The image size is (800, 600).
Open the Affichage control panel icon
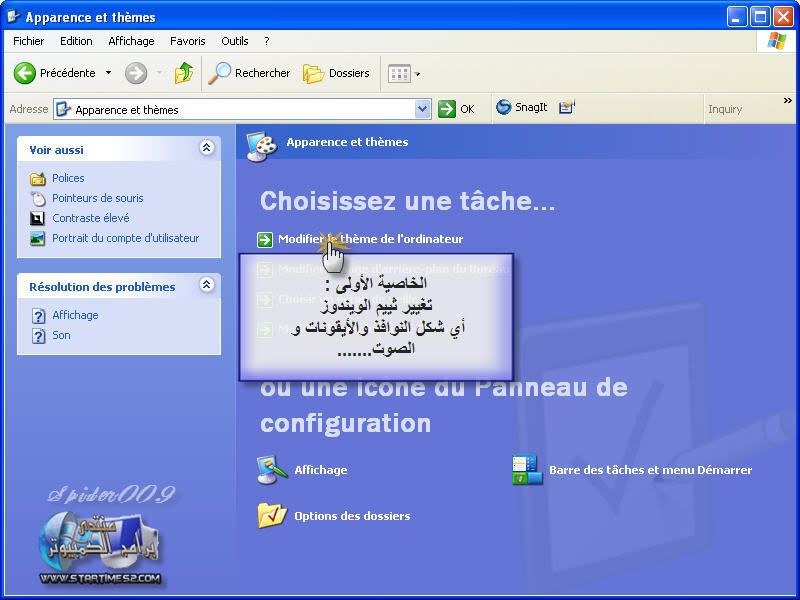[272, 470]
